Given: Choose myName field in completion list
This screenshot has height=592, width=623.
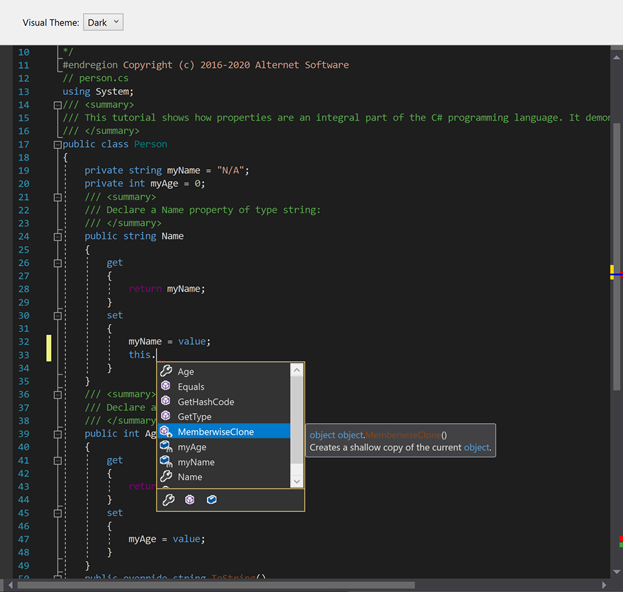Looking at the screenshot, I should 224,462.
